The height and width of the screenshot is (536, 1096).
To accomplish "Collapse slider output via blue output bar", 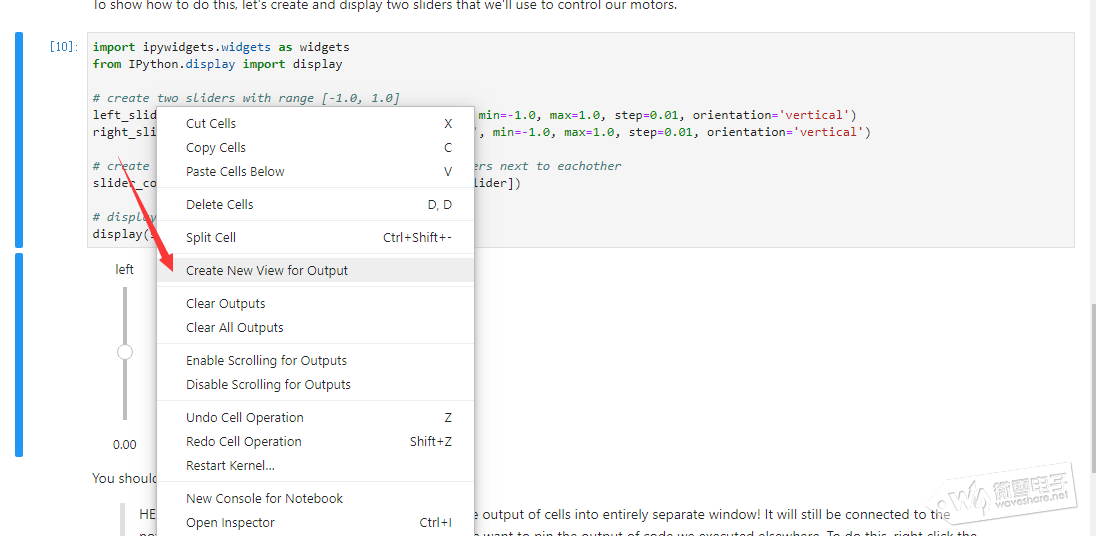I will 19,355.
